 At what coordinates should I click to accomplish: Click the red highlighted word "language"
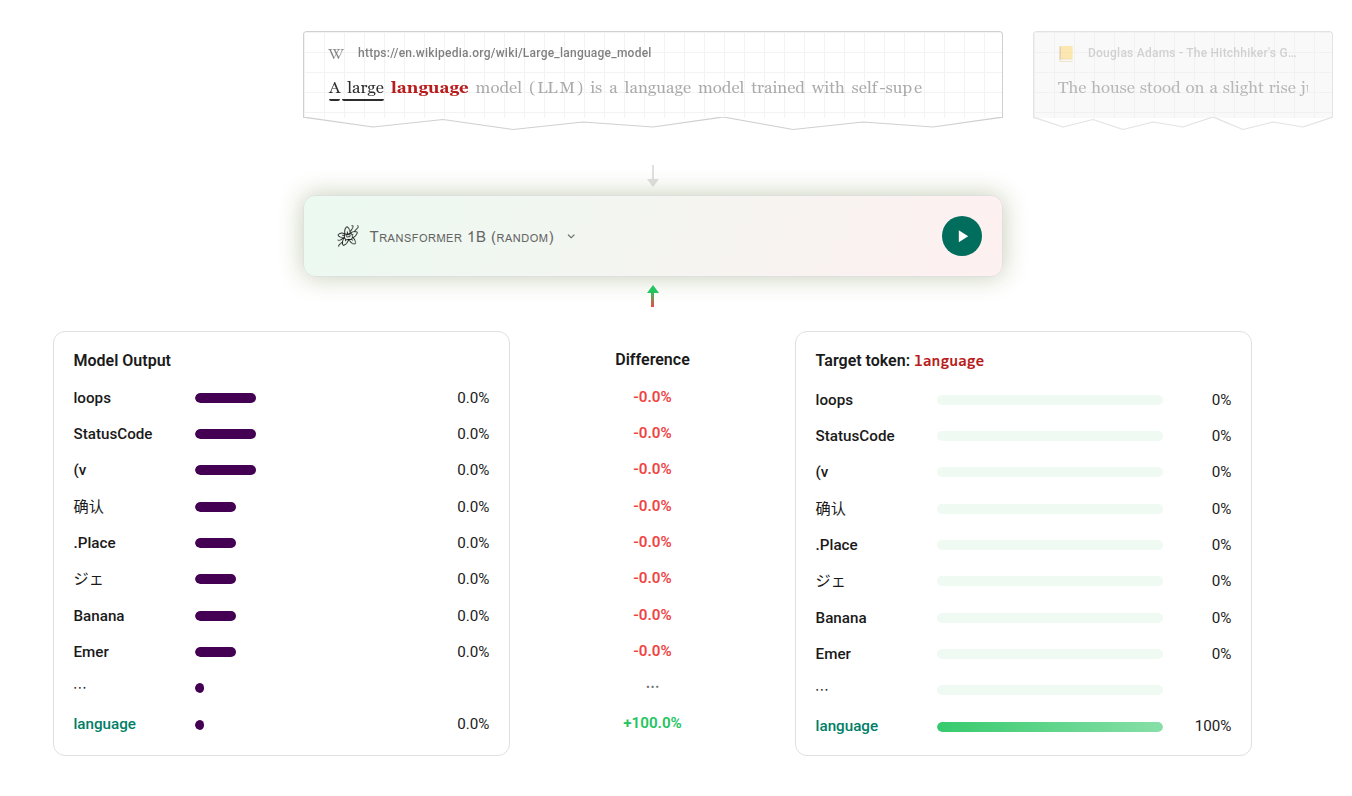[x=429, y=88]
